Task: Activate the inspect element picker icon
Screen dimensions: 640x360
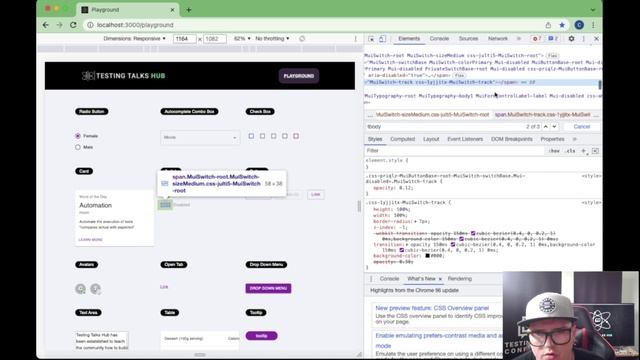Action: [371, 39]
